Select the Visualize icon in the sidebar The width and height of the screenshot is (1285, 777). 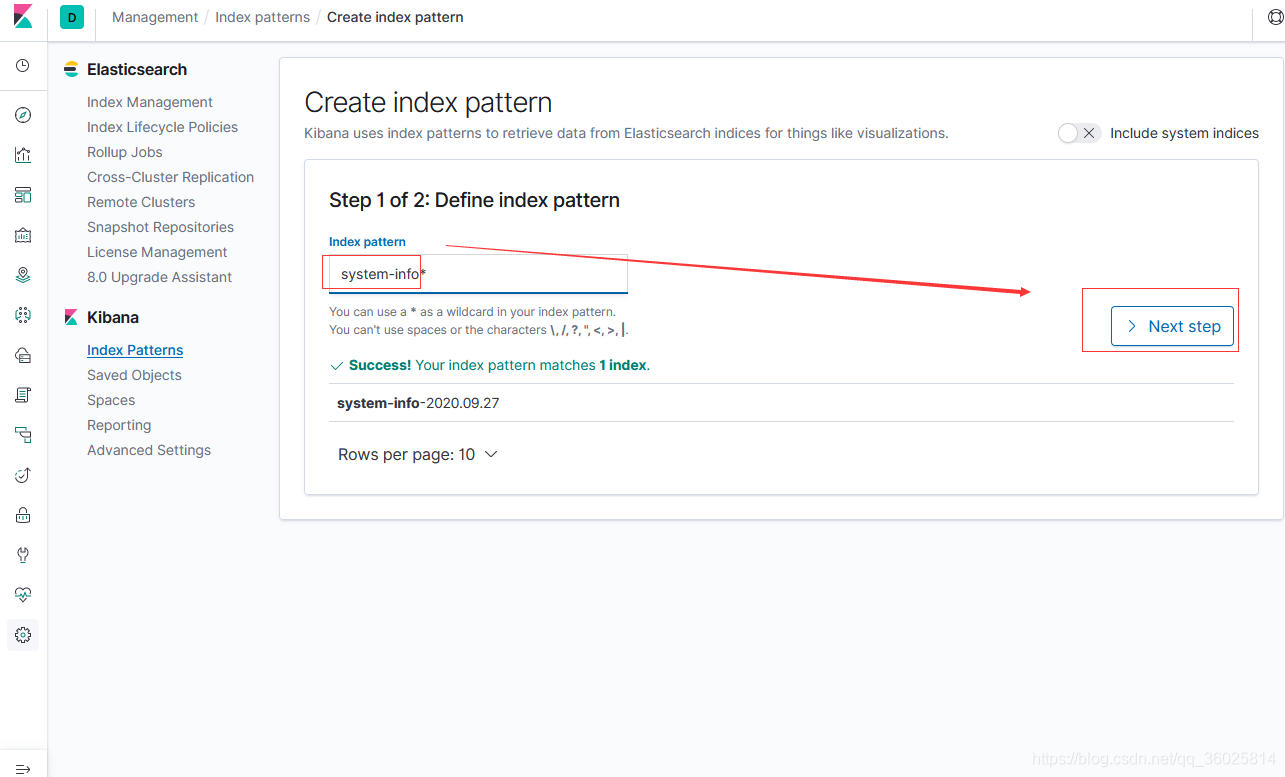click(x=22, y=155)
